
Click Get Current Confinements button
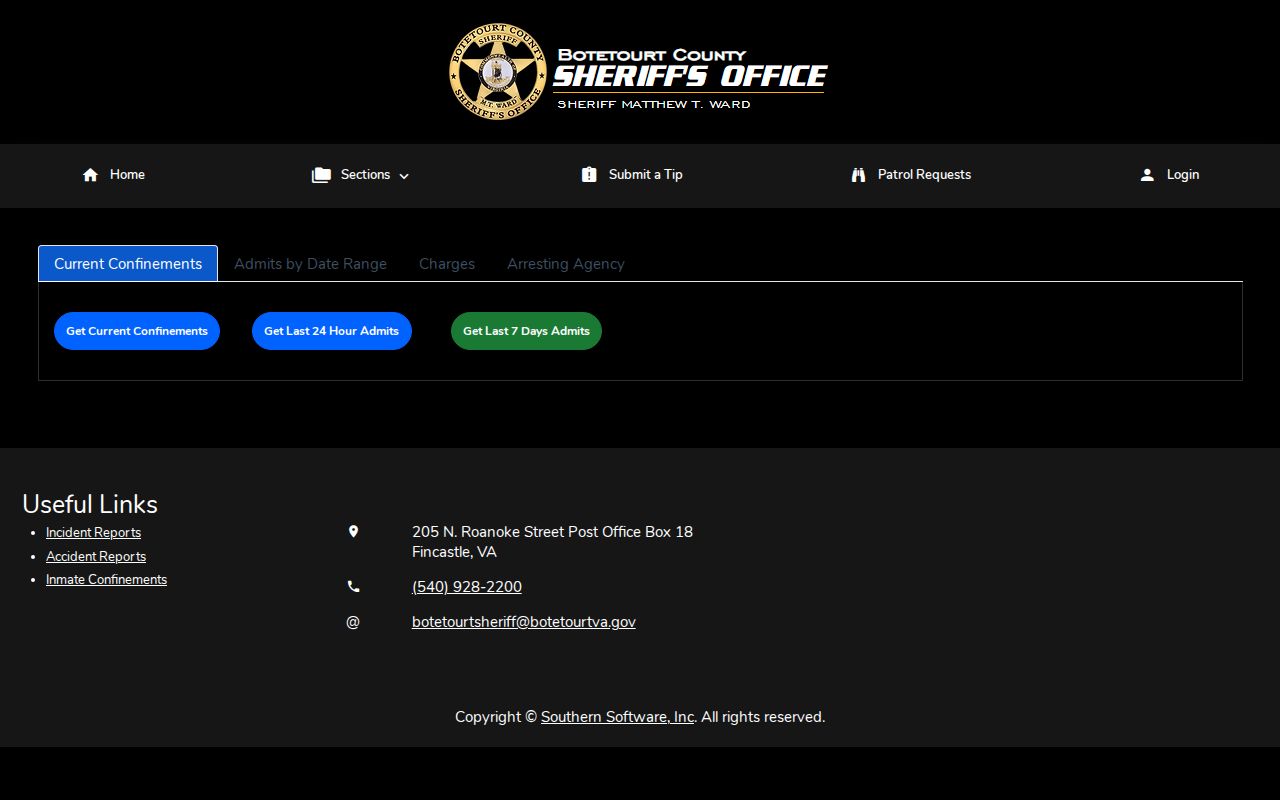(137, 331)
